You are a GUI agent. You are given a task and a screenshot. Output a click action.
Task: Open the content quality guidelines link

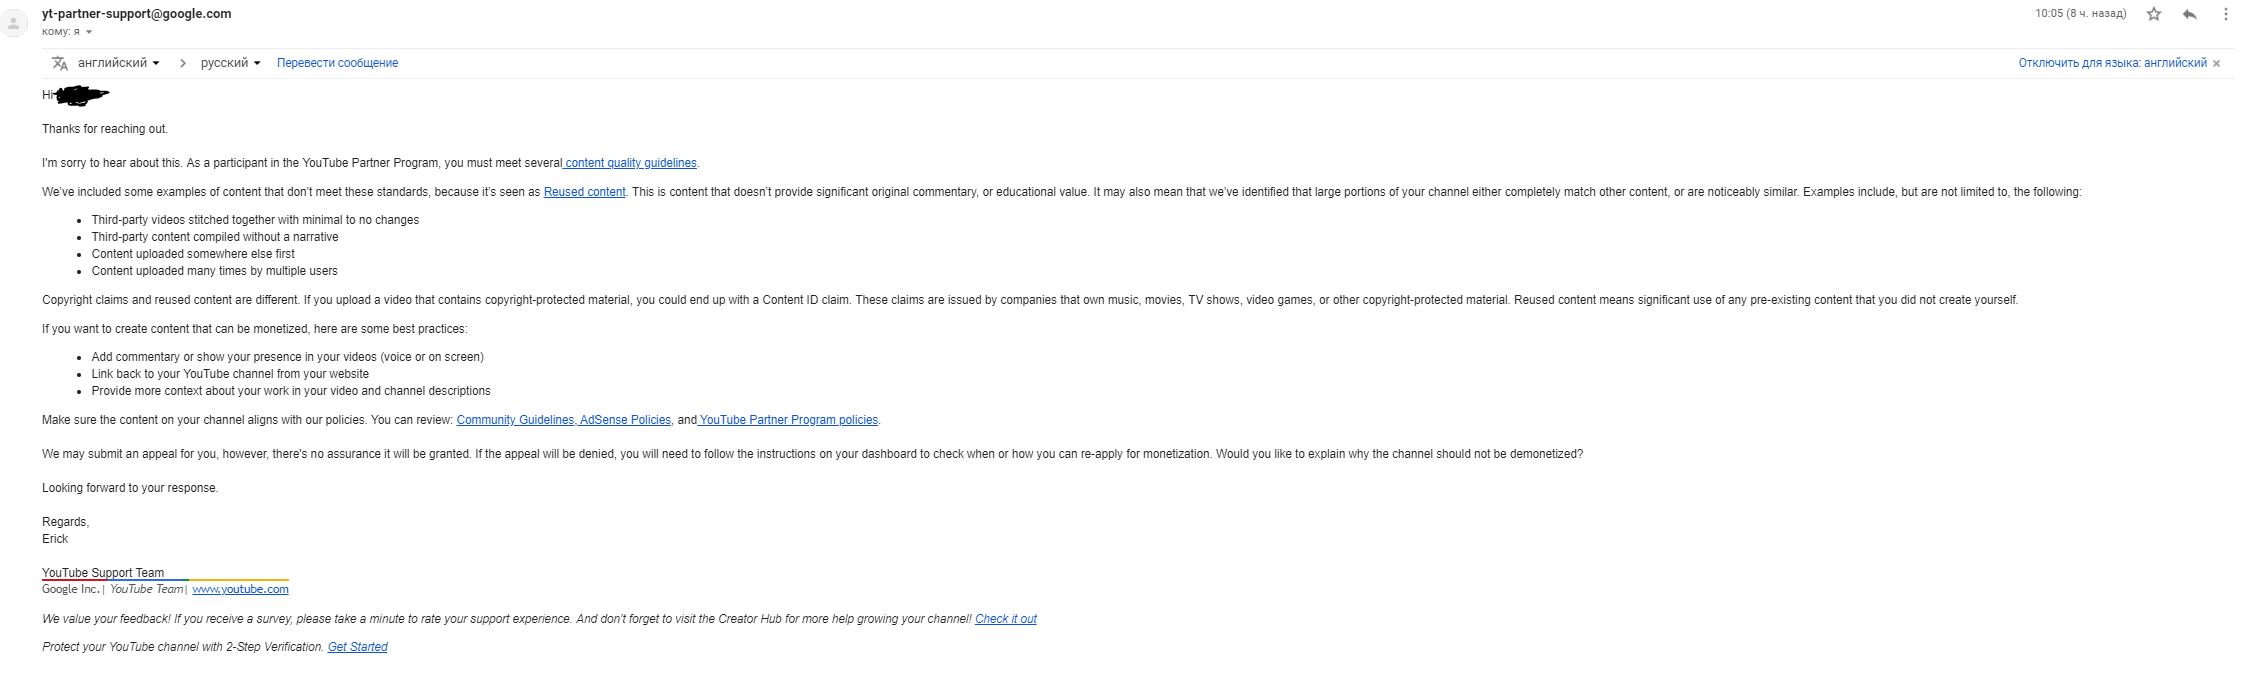(631, 163)
